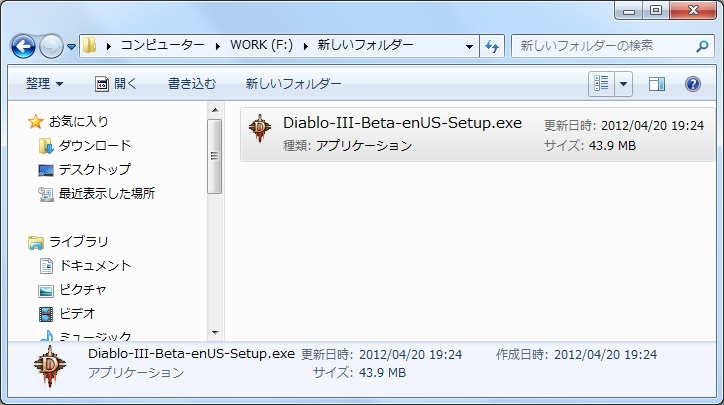The image size is (724, 405).
Task: Open ピクチャ library
Action: [83, 290]
